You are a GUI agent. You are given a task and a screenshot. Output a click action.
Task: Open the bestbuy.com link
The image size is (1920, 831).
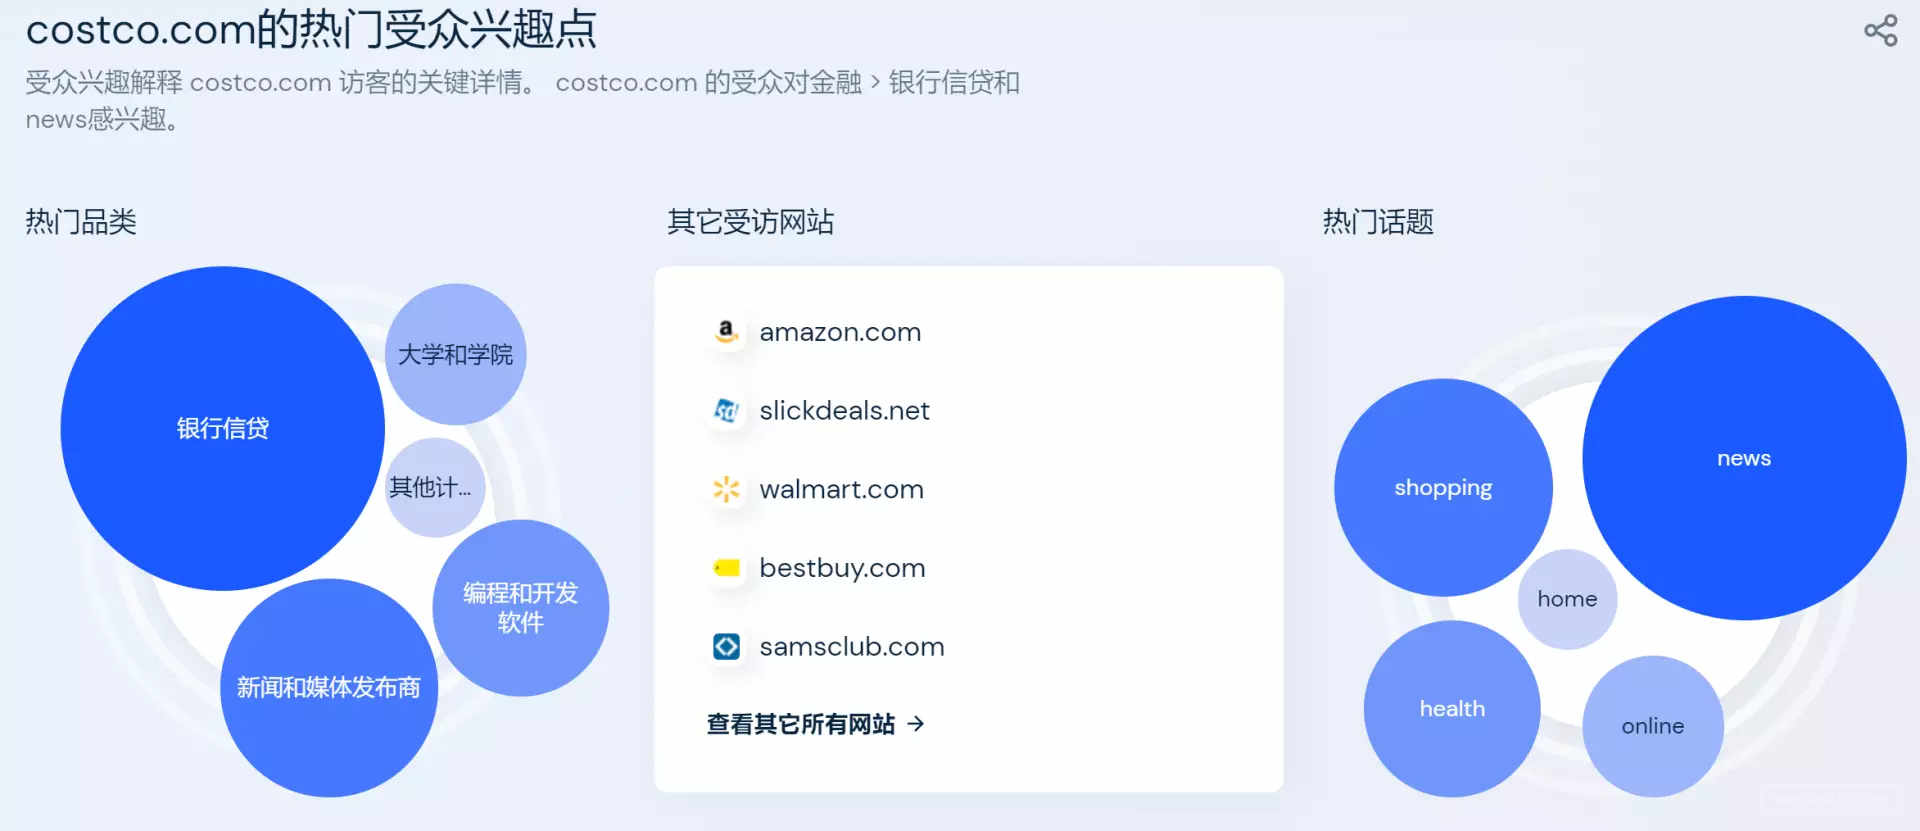point(842,569)
